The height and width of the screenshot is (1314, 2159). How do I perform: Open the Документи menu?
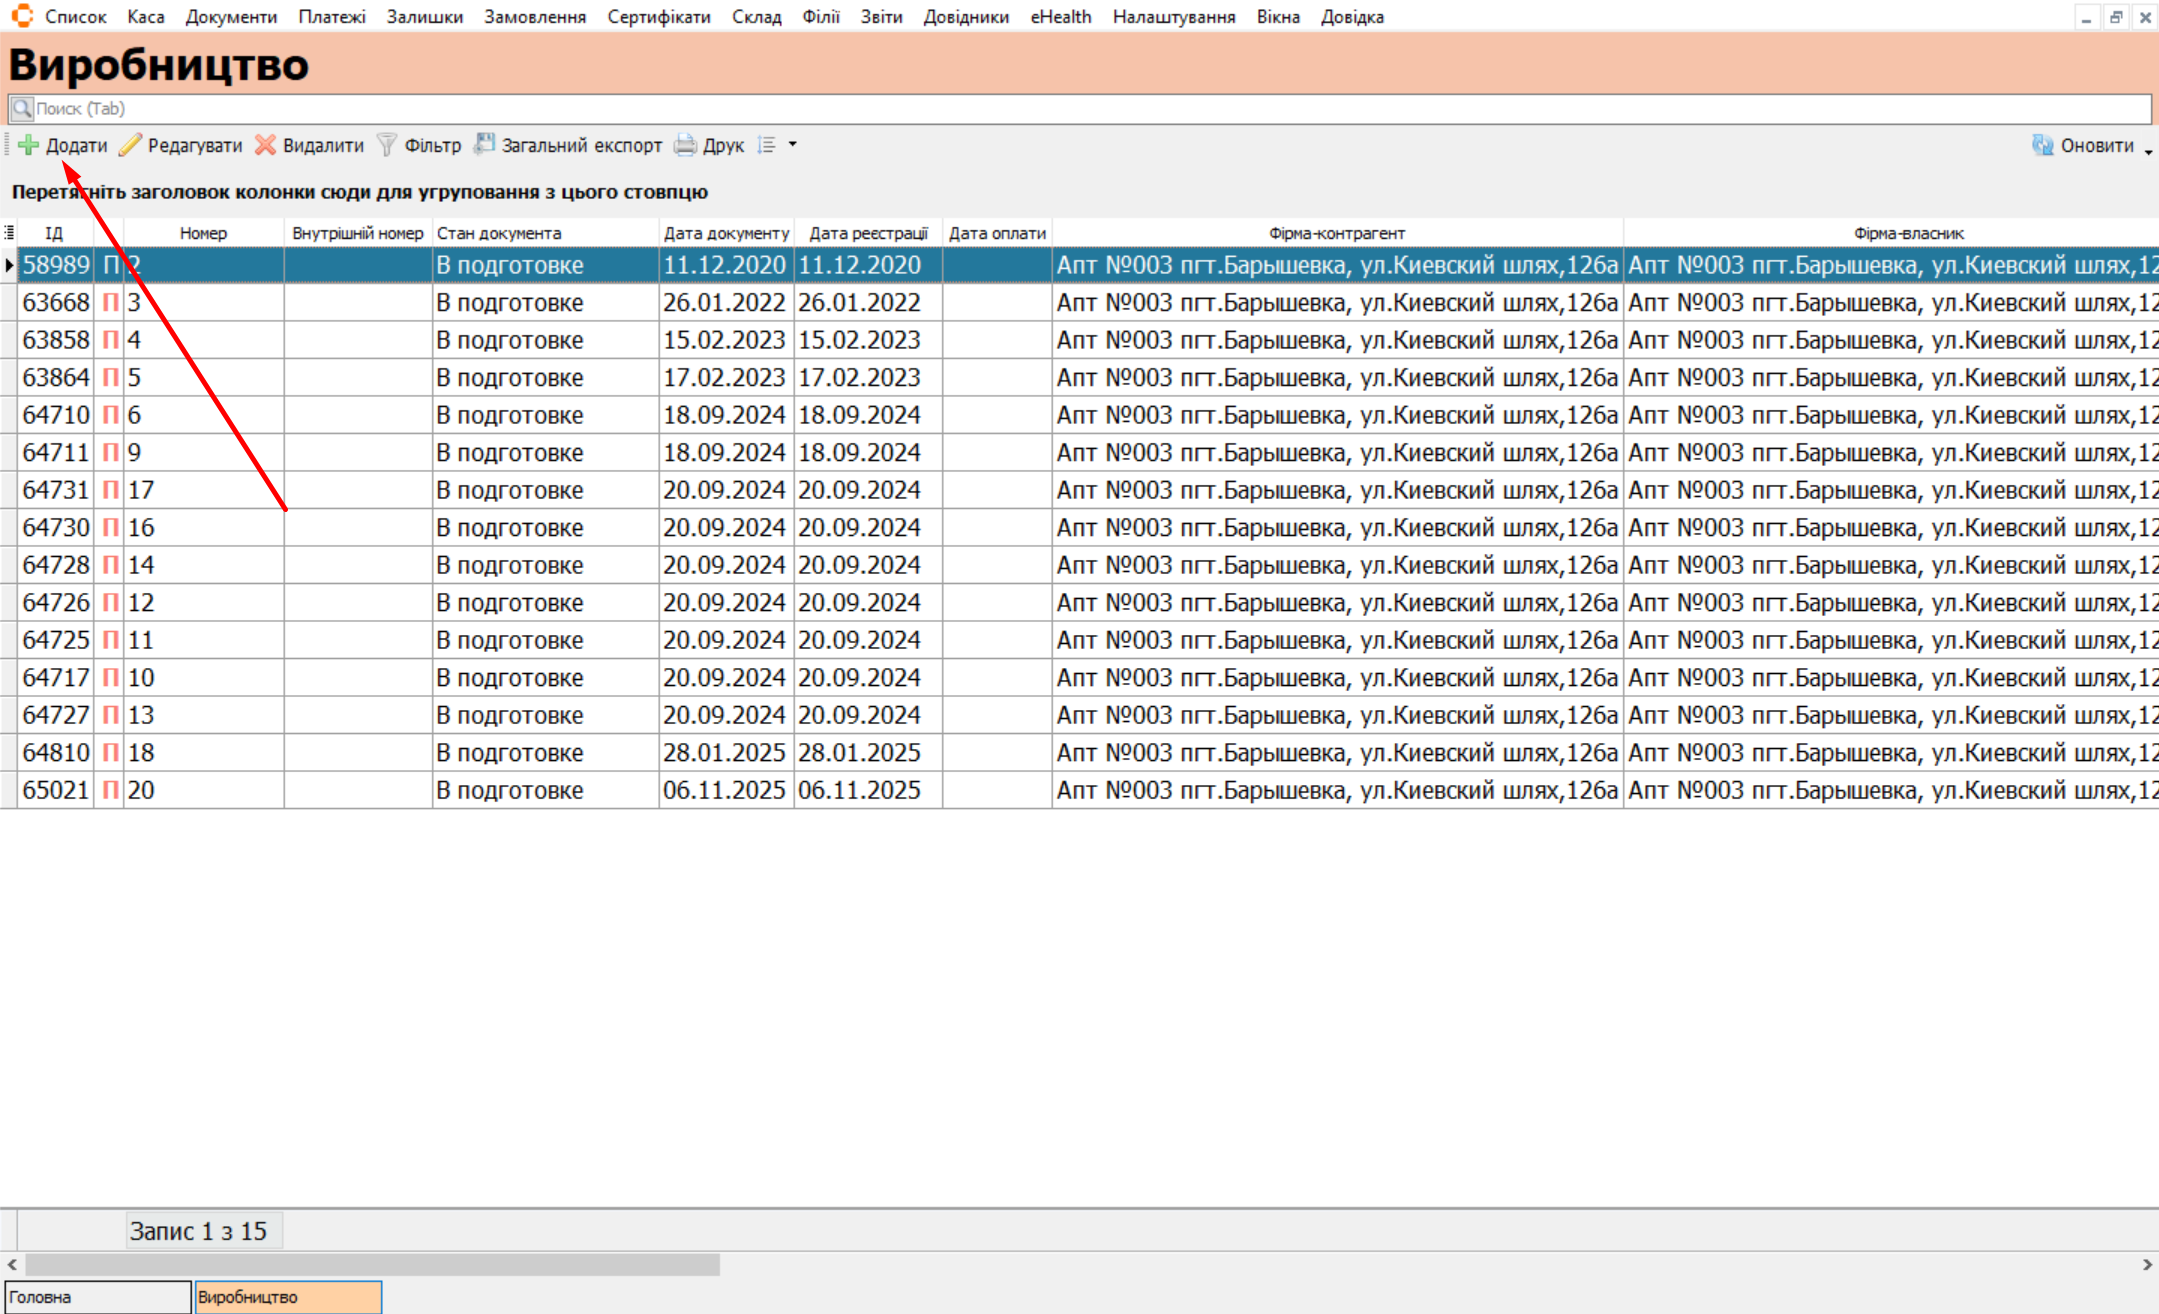tap(231, 17)
